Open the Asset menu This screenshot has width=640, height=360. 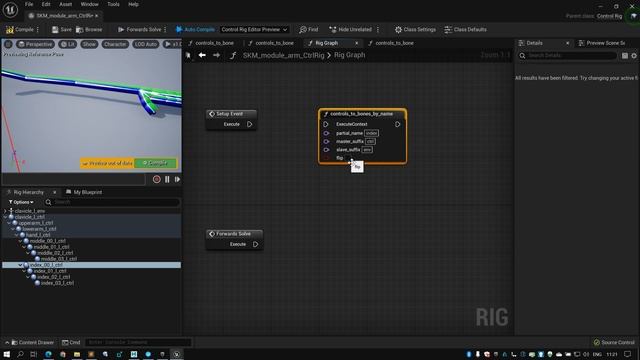point(66,4)
